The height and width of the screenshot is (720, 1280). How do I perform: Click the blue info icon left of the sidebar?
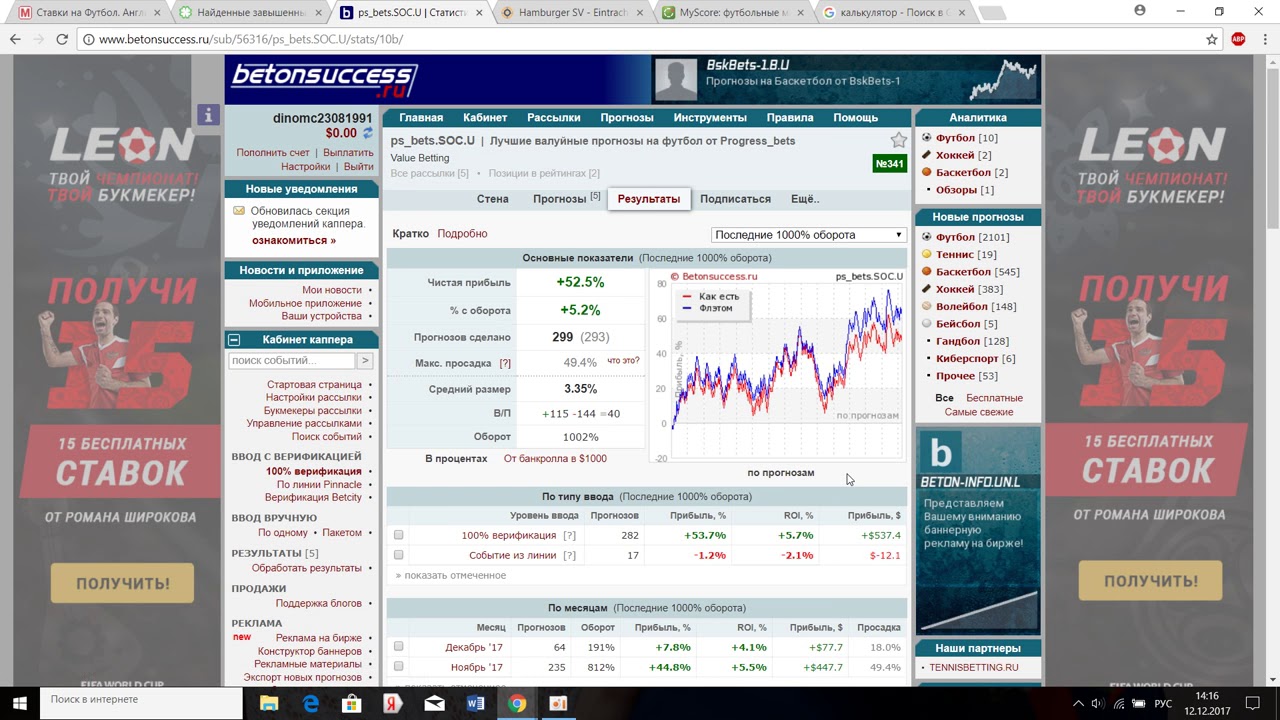pyautogui.click(x=208, y=115)
